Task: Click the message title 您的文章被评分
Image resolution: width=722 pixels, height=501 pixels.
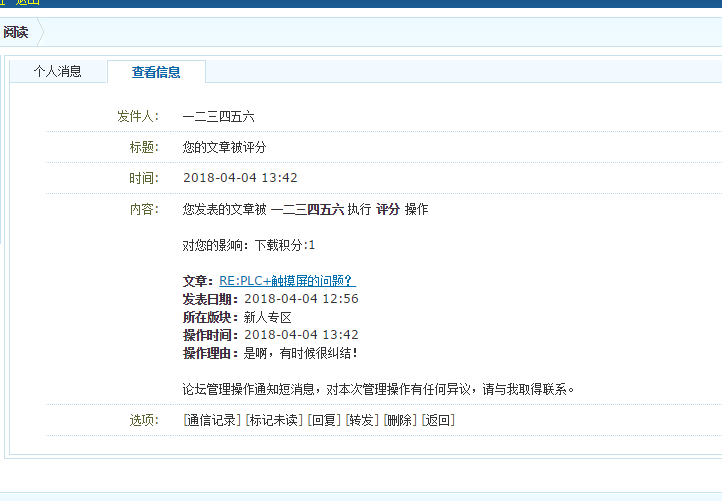Action: click(224, 148)
